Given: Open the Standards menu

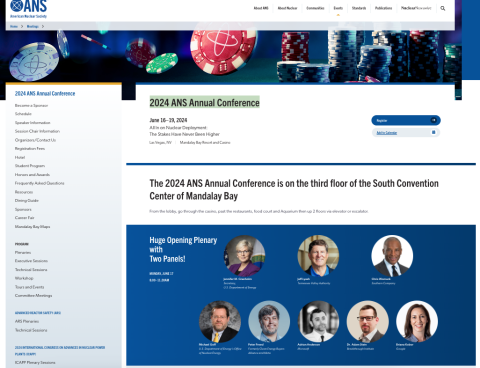Looking at the screenshot, I should click(359, 8).
